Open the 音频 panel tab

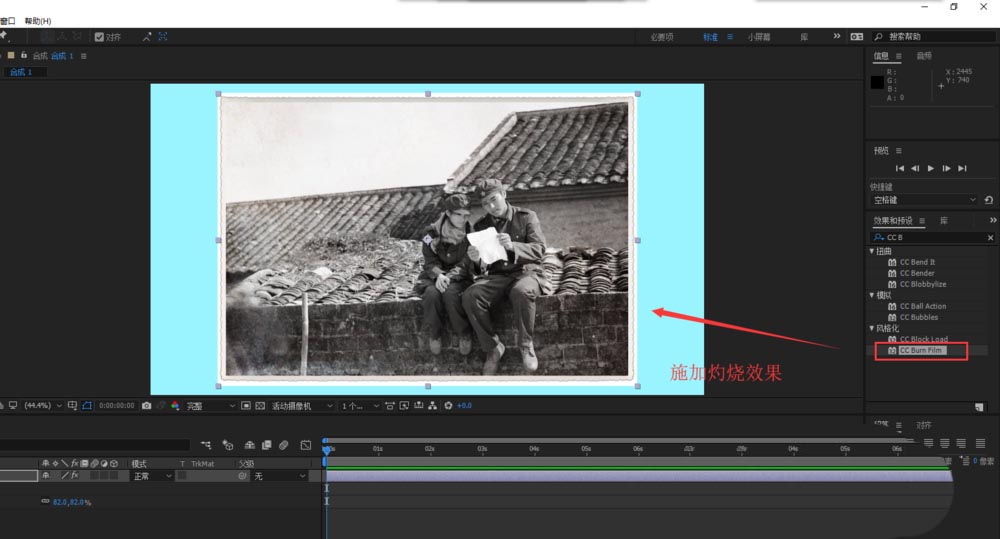tap(924, 56)
